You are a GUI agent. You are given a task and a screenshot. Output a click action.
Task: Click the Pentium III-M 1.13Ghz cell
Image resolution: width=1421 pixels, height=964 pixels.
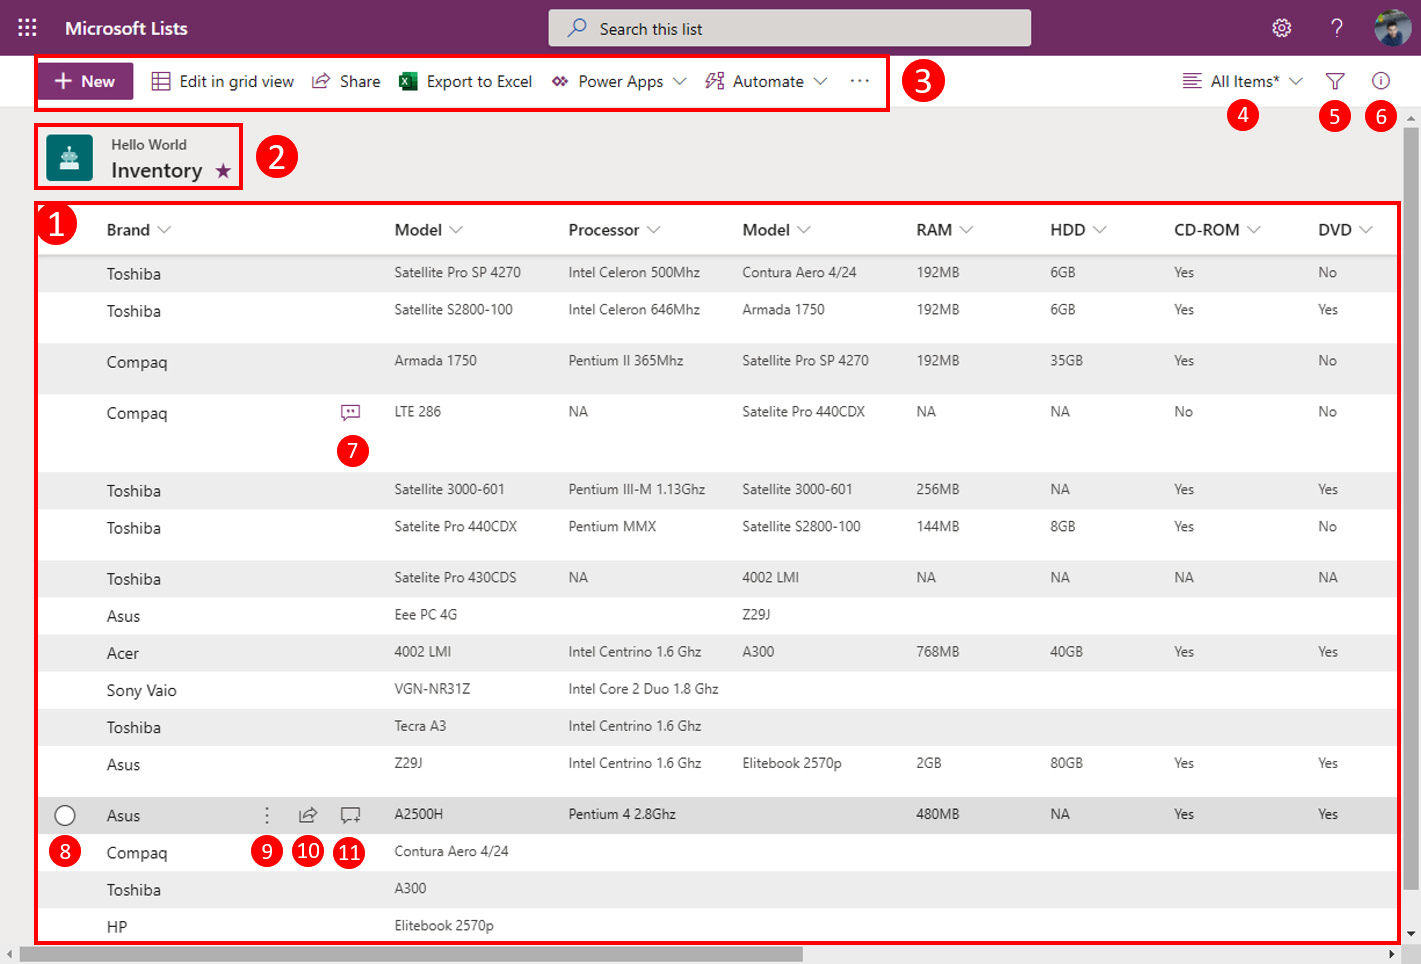tap(637, 490)
